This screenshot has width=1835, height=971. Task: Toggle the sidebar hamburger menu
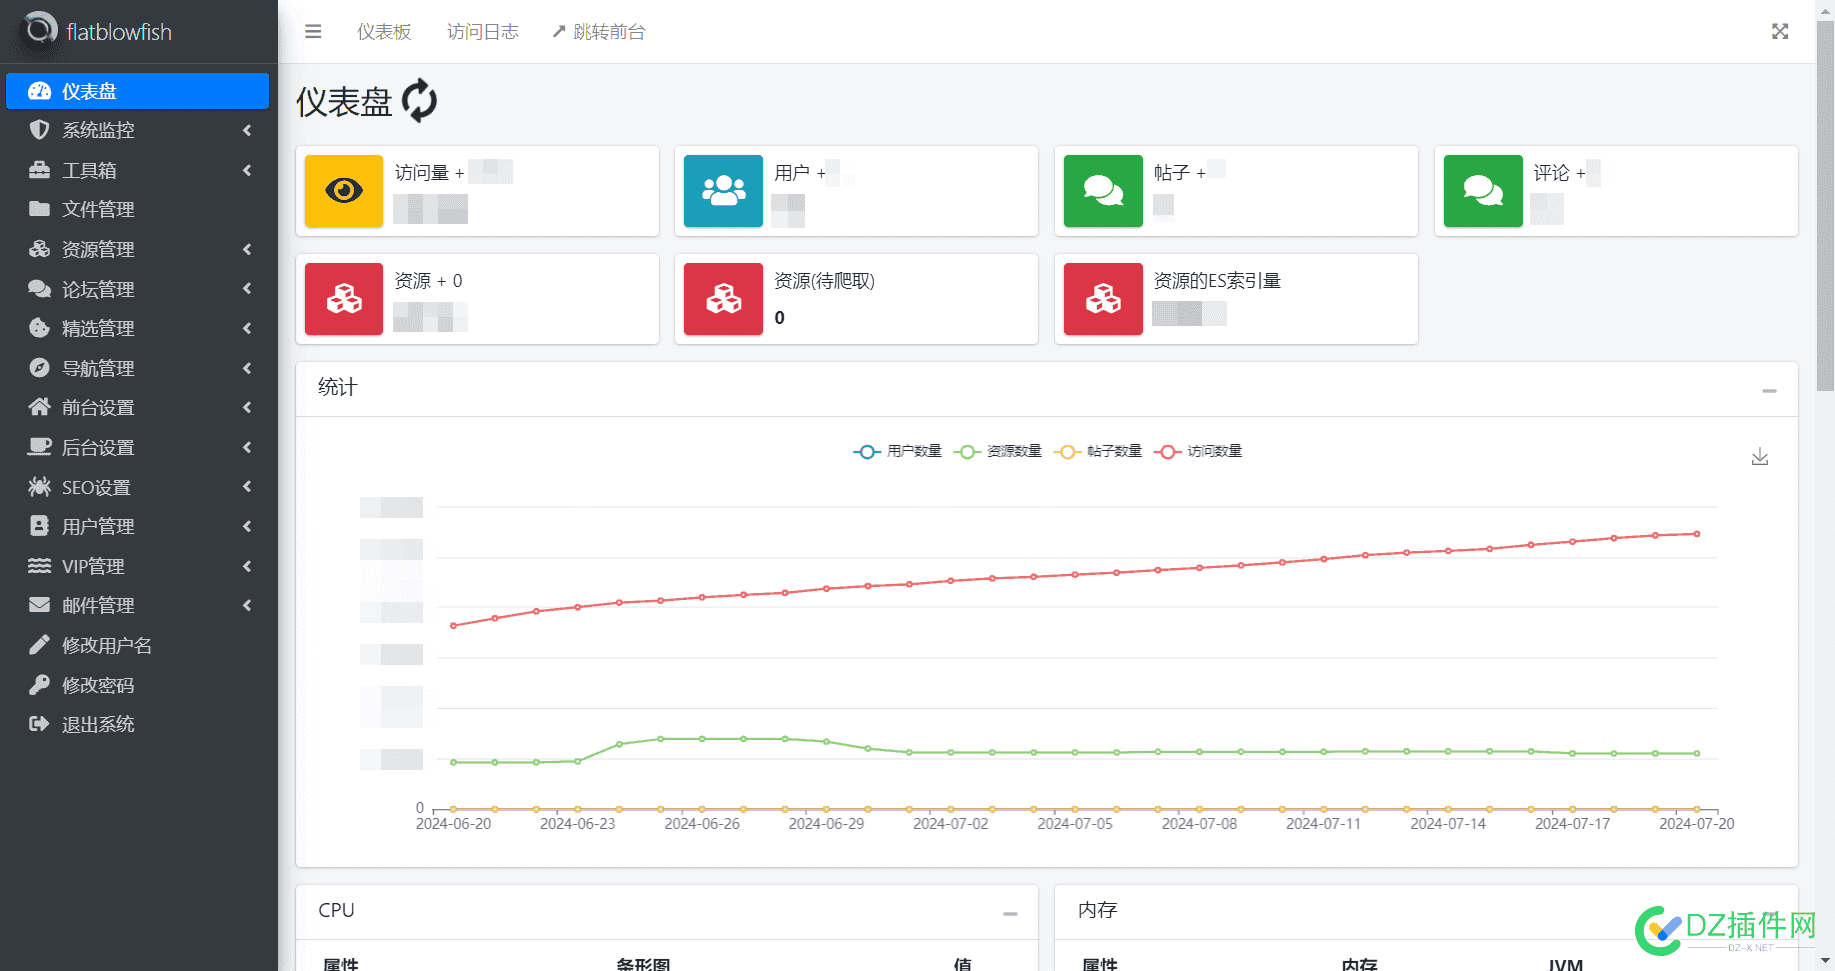pyautogui.click(x=313, y=32)
